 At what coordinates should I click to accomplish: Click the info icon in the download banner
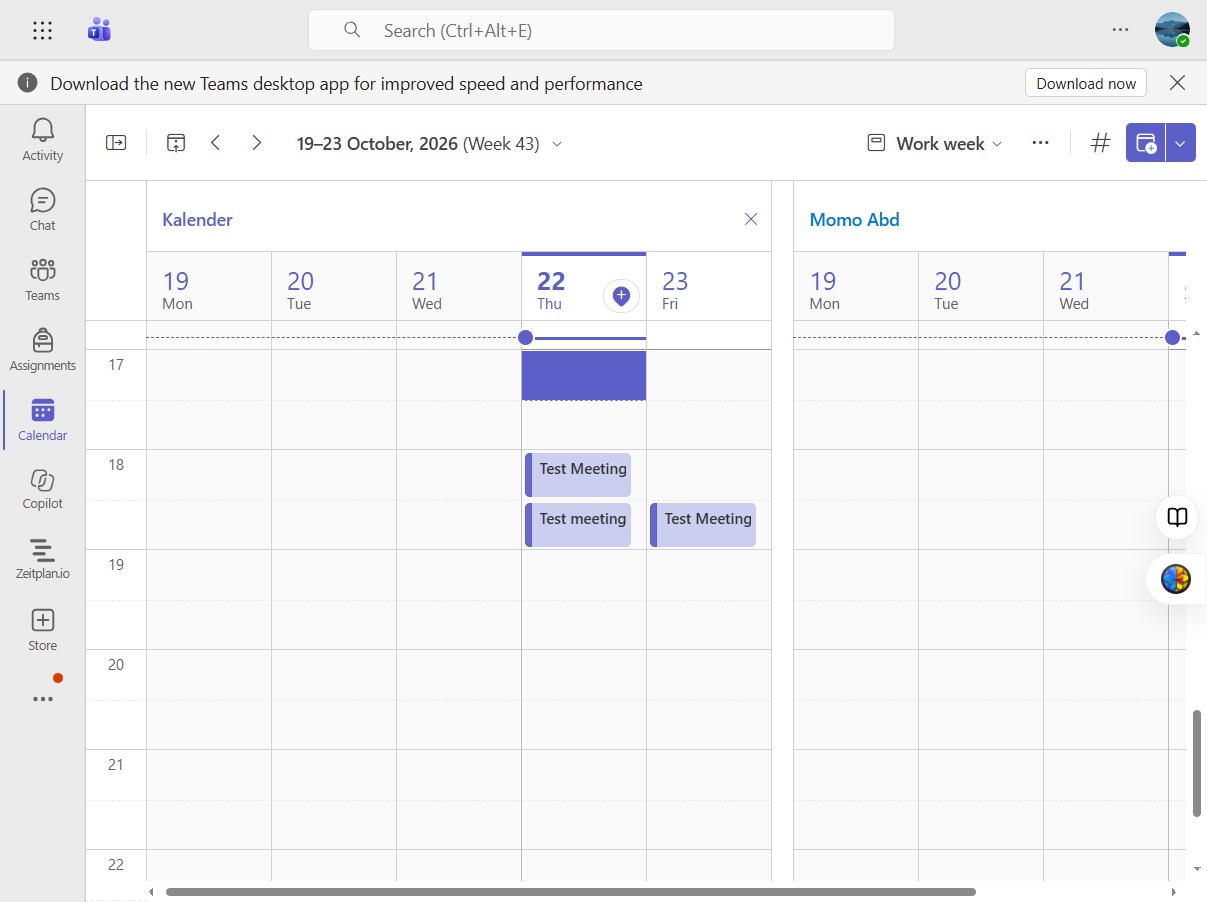[x=28, y=83]
